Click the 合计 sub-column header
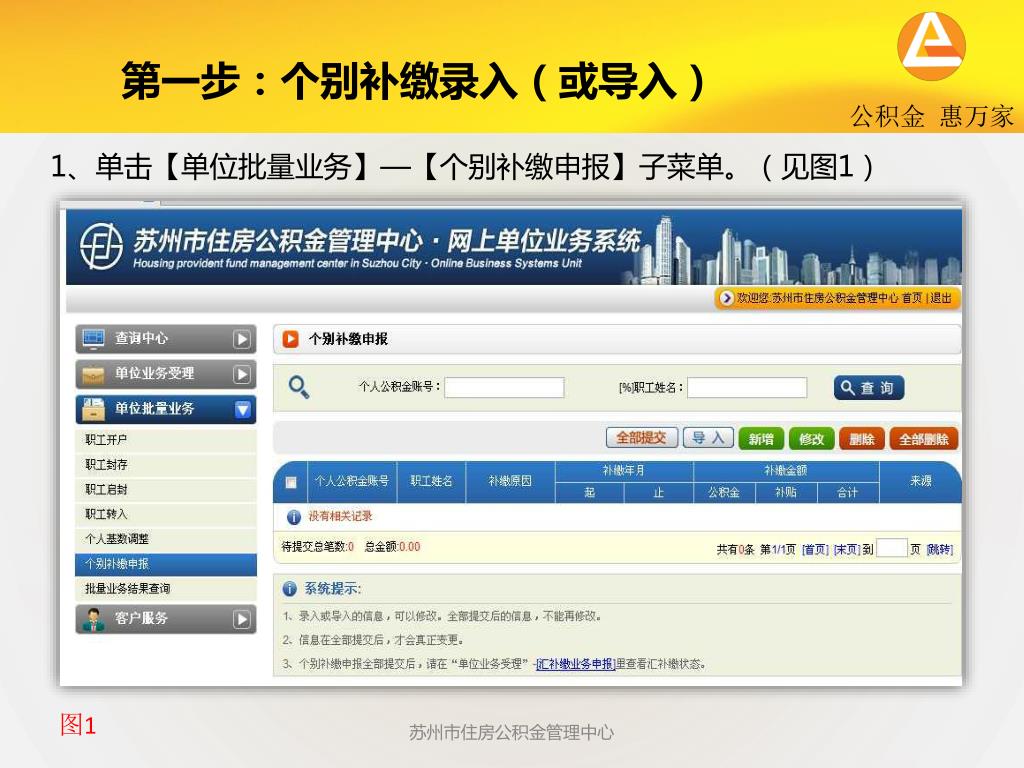The height and width of the screenshot is (768, 1024). (848, 493)
